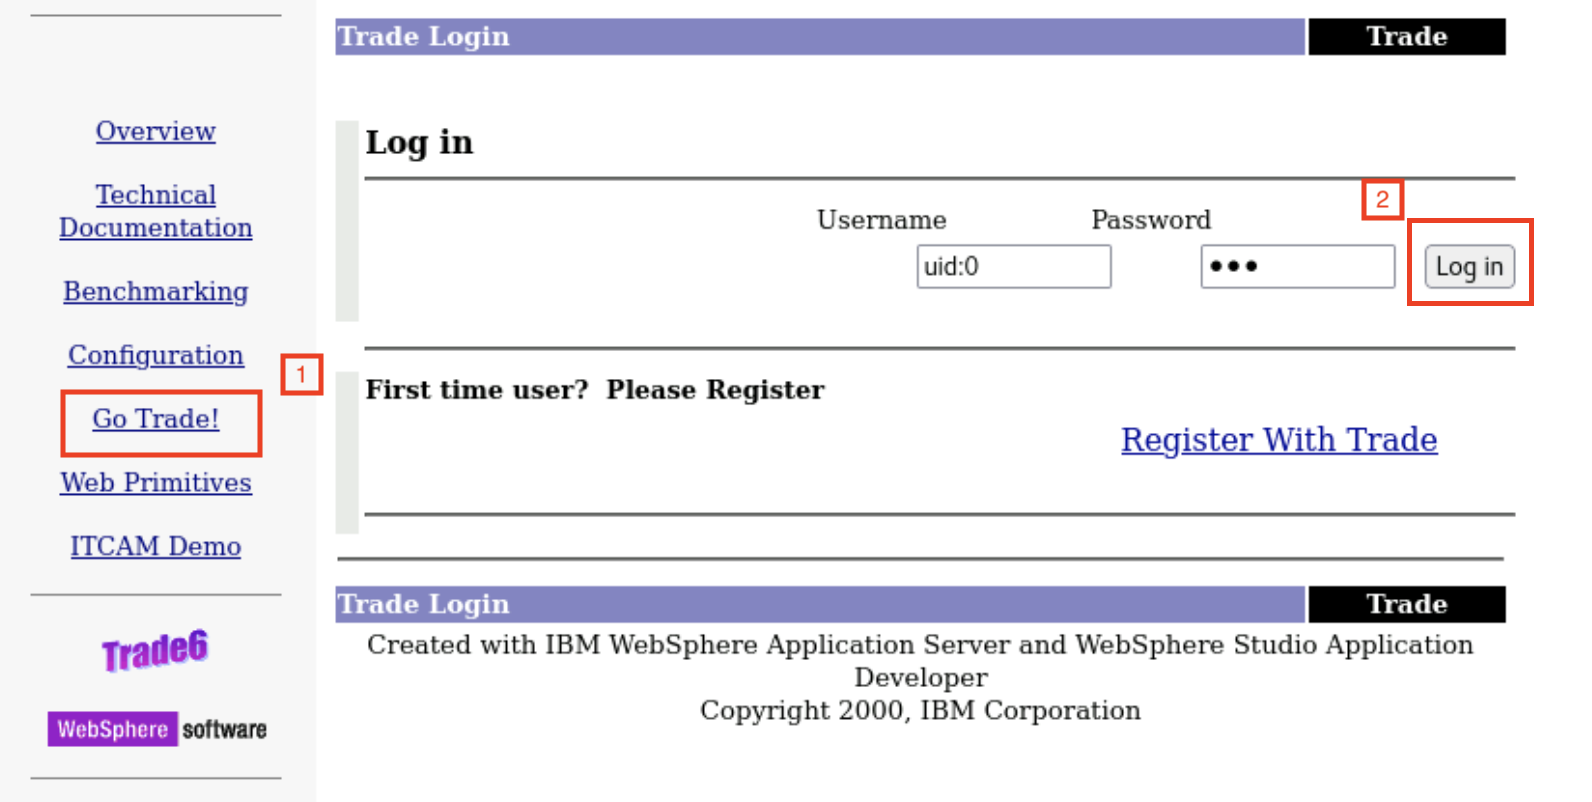Click the 'First time user? Please Register' text
Screen dimensions: 1592x802
[x=595, y=390]
